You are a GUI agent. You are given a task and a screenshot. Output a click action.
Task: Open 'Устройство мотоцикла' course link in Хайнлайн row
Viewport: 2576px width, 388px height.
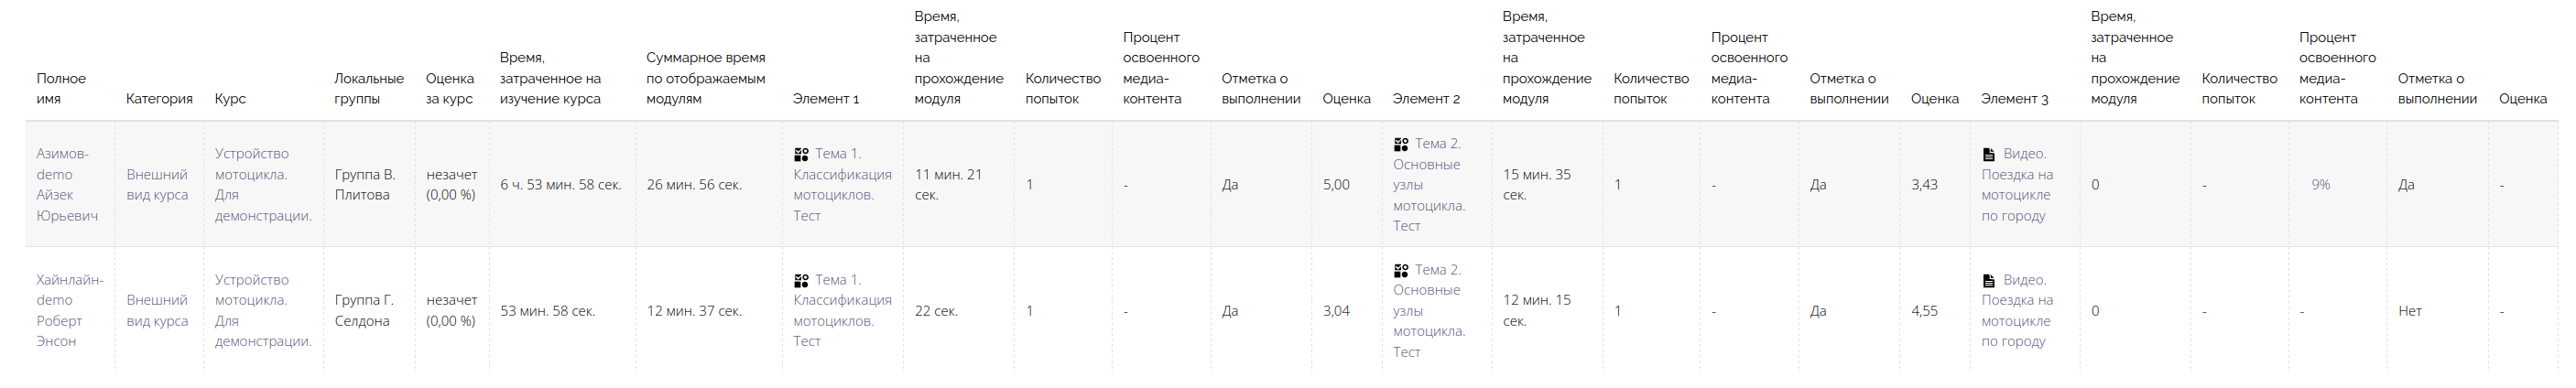[262, 311]
